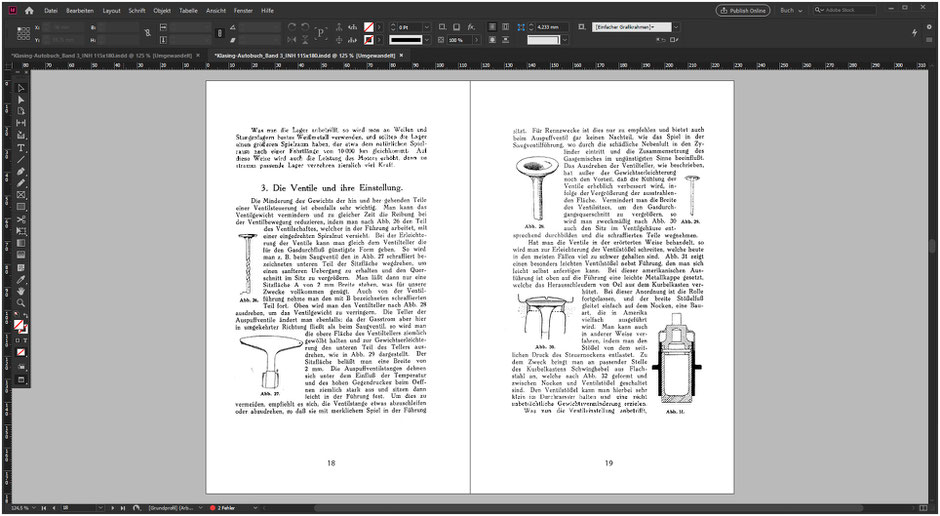Open Buch workspace switcher dropdown
This screenshot has width=940, height=516.
[x=791, y=10]
